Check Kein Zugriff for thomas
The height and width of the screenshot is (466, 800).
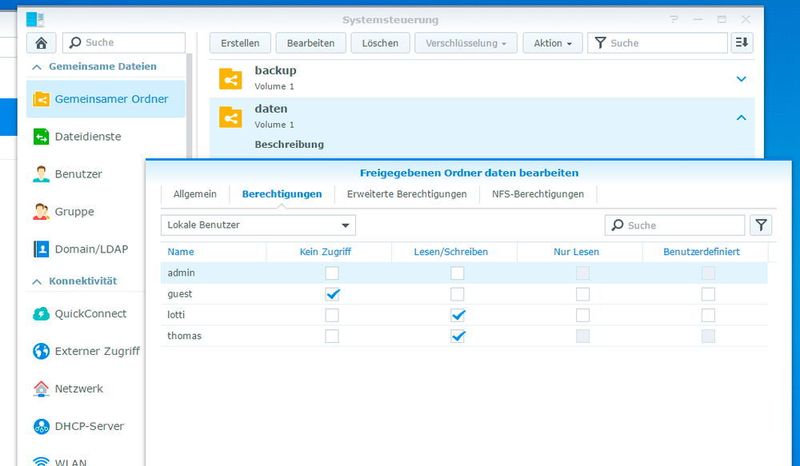click(x=332, y=336)
